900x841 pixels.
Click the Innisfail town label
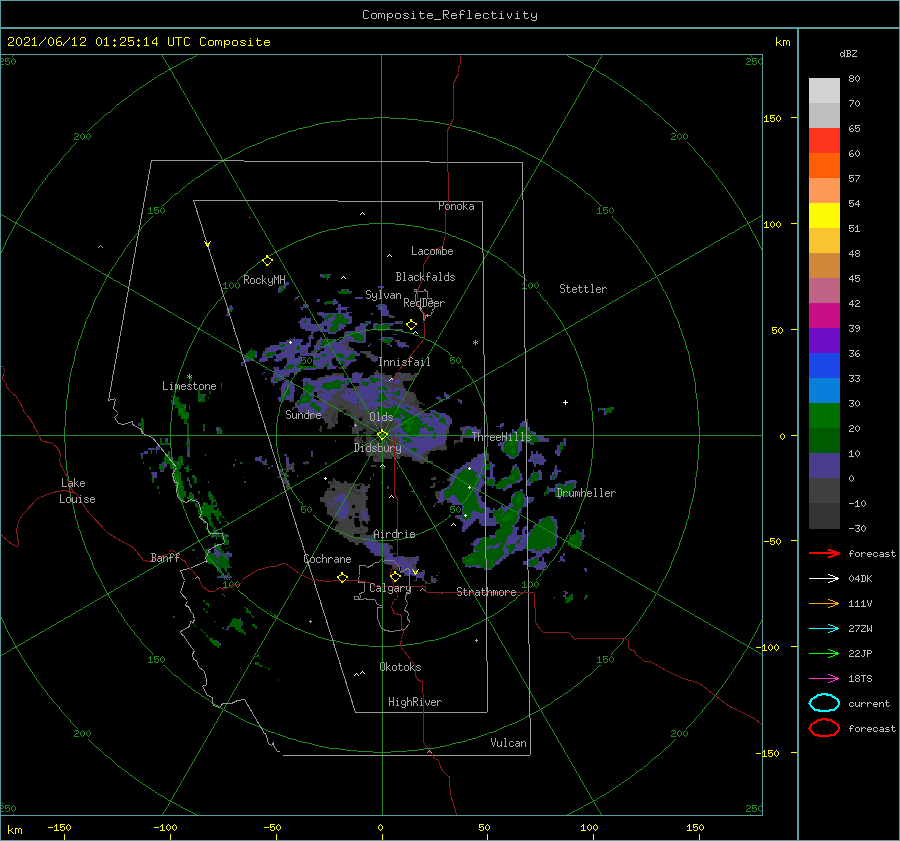pyautogui.click(x=404, y=362)
